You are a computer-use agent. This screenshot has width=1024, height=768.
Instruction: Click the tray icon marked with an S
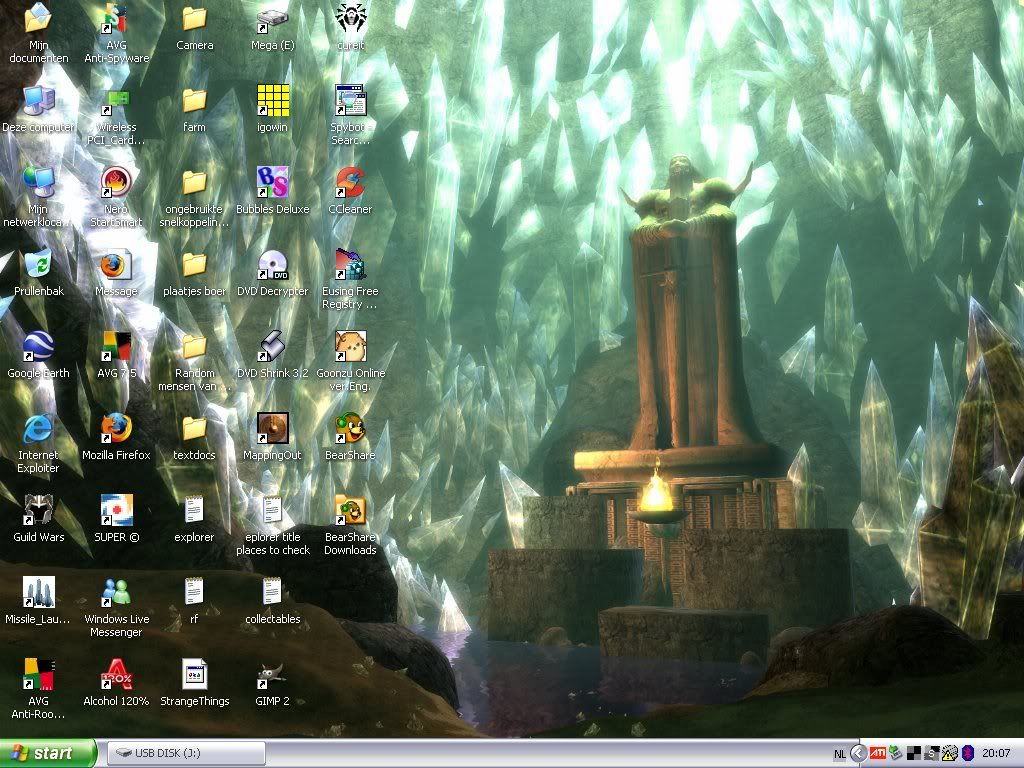(x=932, y=754)
